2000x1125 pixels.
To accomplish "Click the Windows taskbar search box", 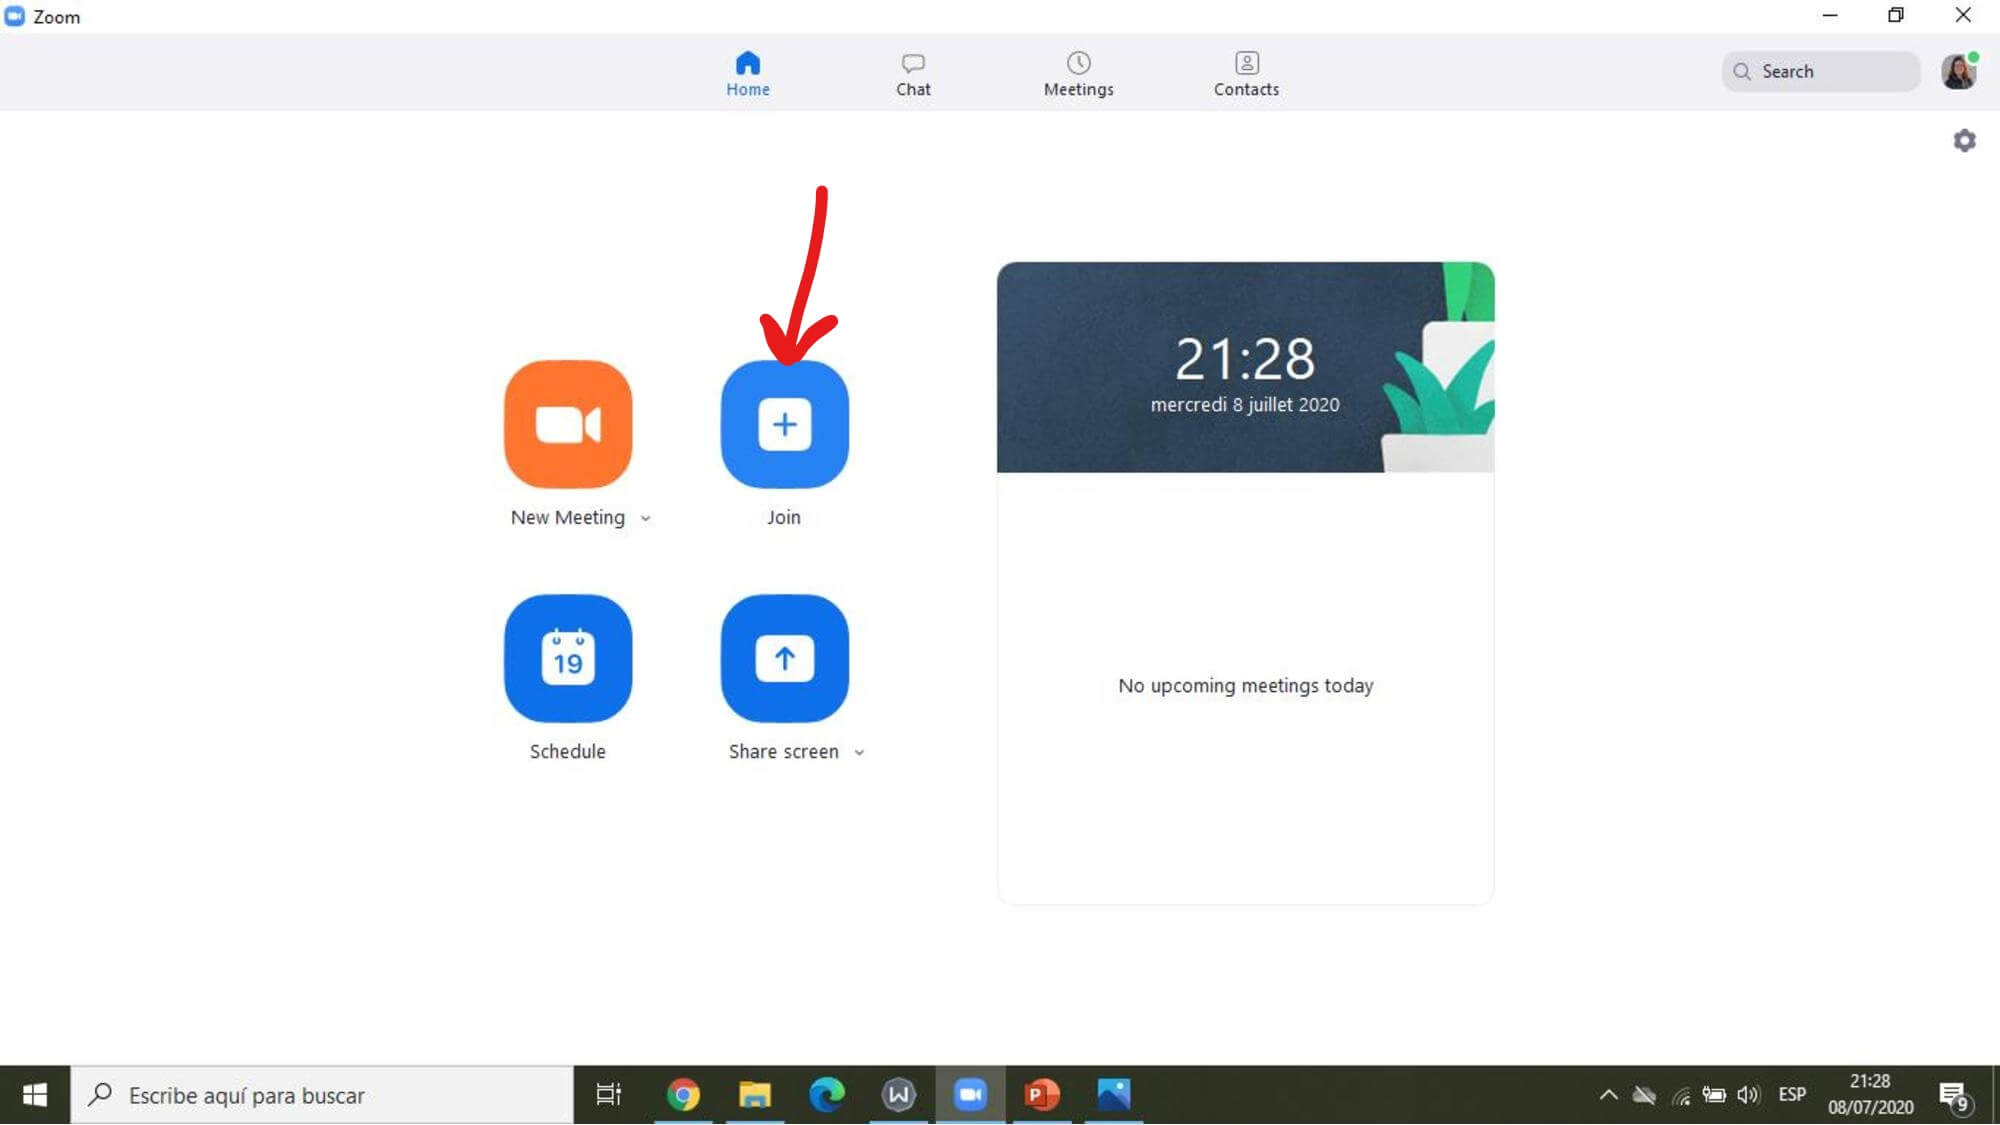I will click(x=320, y=1095).
